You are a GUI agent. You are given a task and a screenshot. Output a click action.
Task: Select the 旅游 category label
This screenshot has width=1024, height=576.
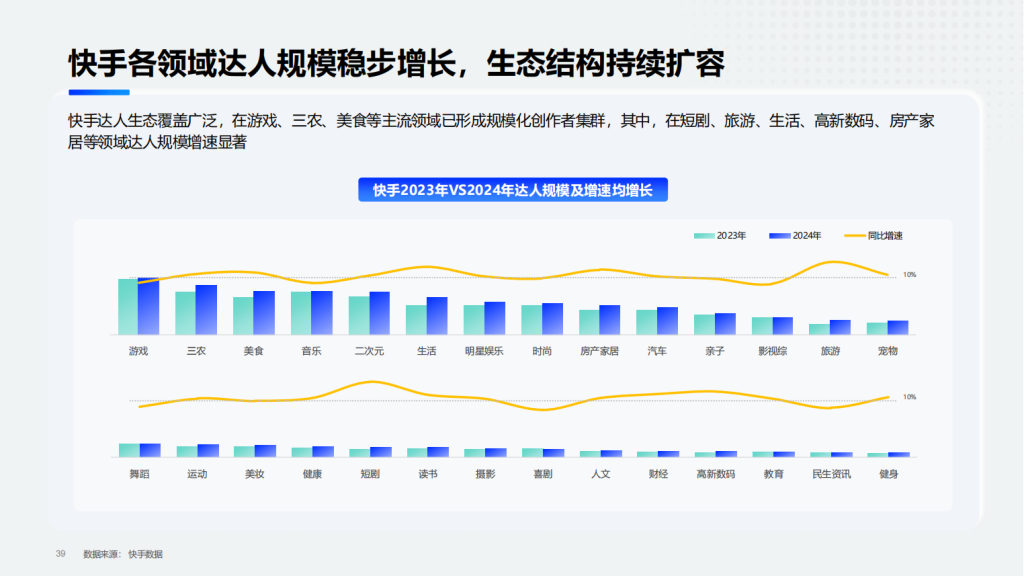click(830, 351)
